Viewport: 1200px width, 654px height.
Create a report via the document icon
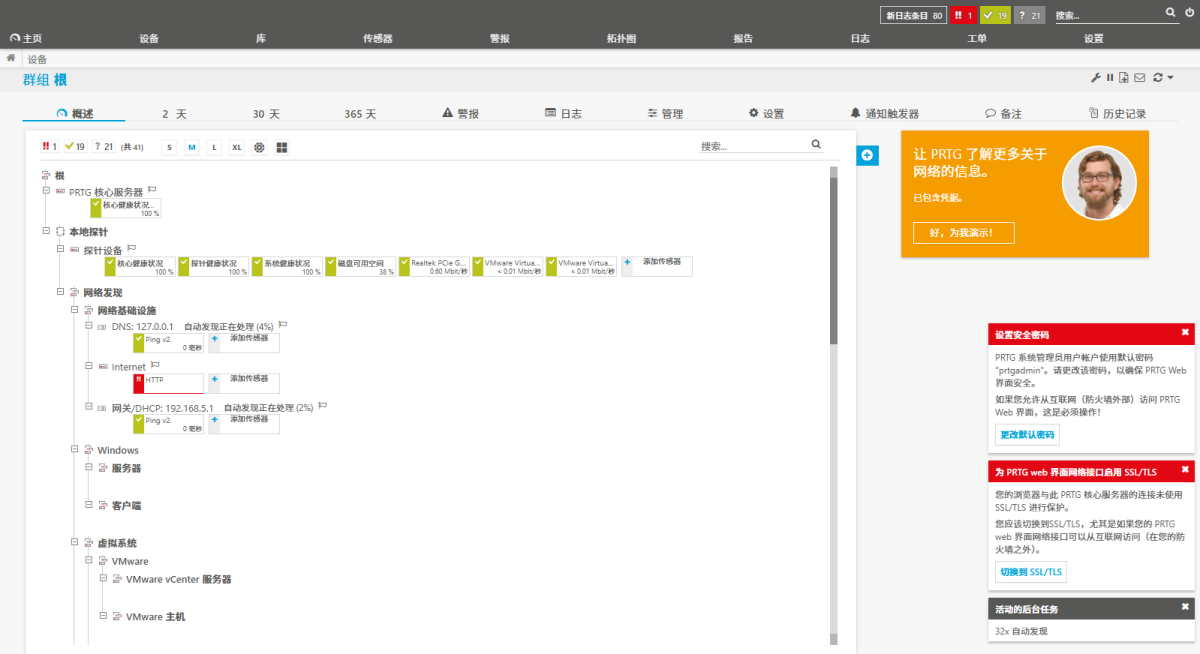click(1124, 77)
